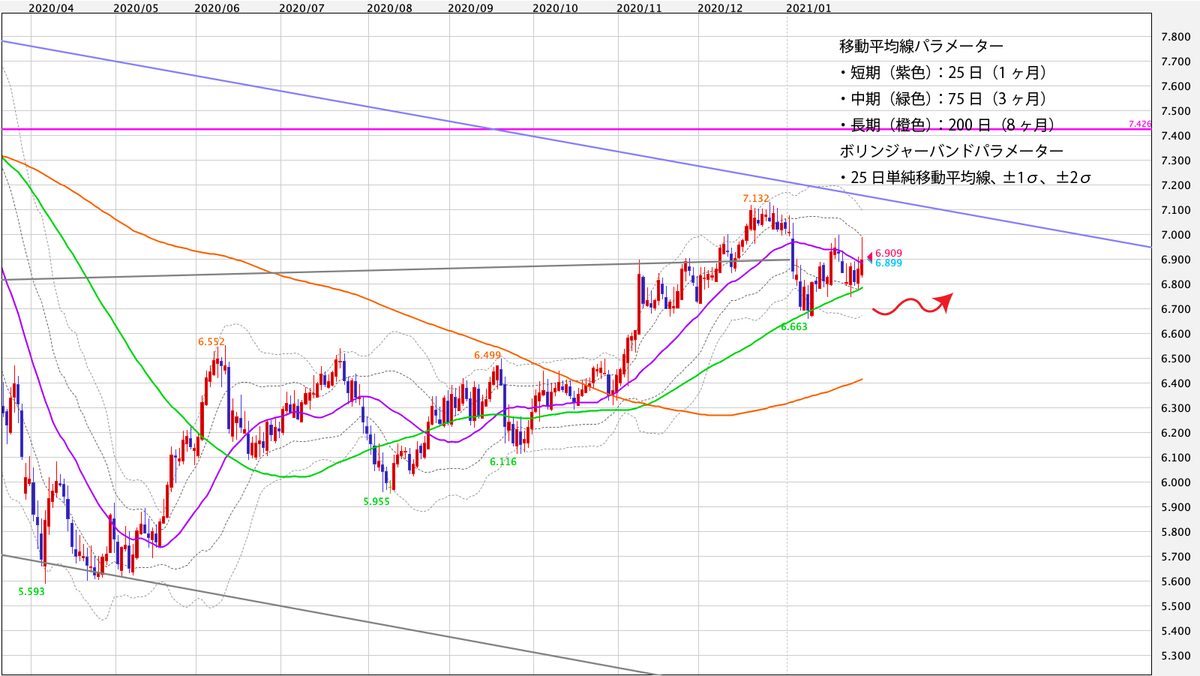Click the 6.500 price axis label

(1174, 359)
